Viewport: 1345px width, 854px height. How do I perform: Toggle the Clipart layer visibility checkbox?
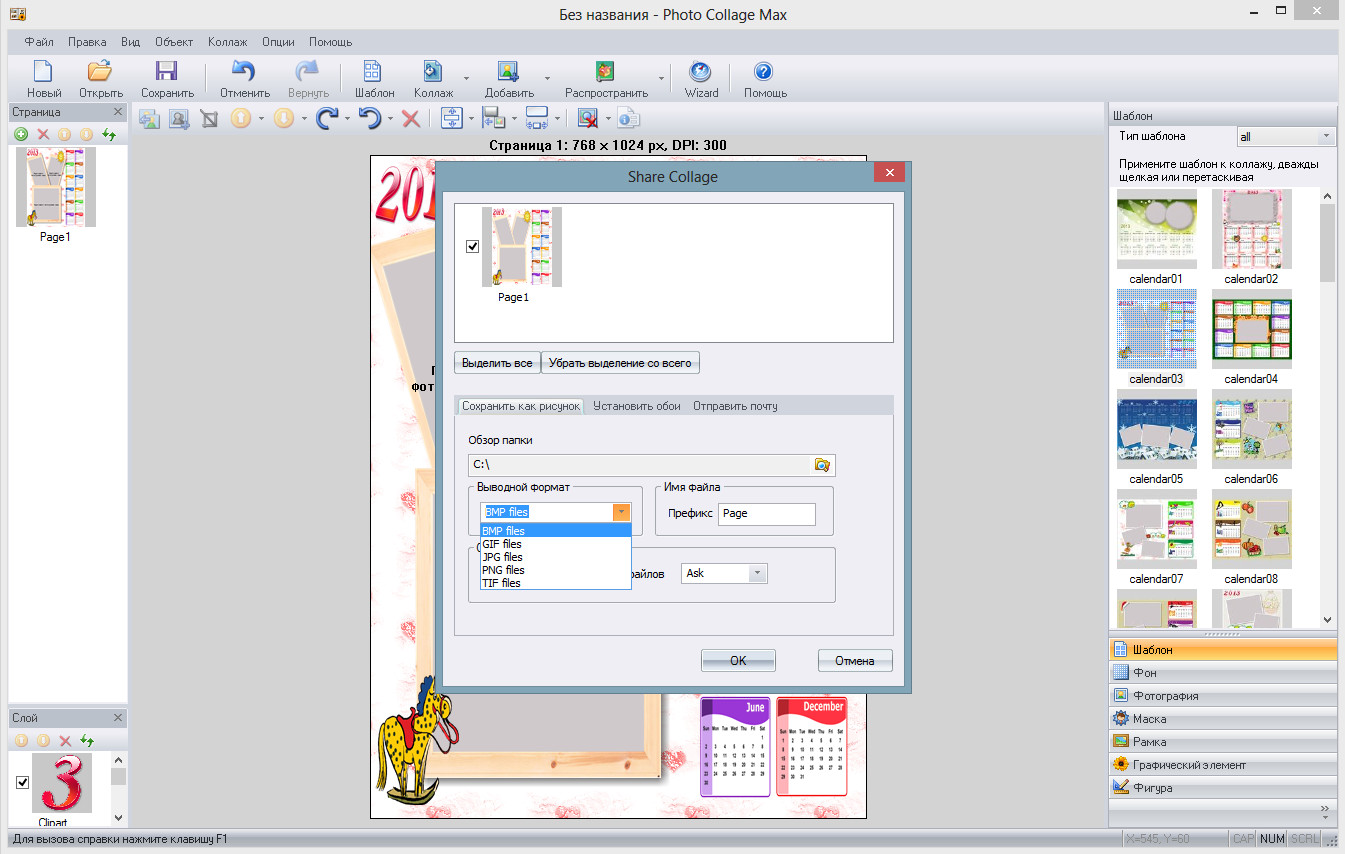[x=23, y=782]
